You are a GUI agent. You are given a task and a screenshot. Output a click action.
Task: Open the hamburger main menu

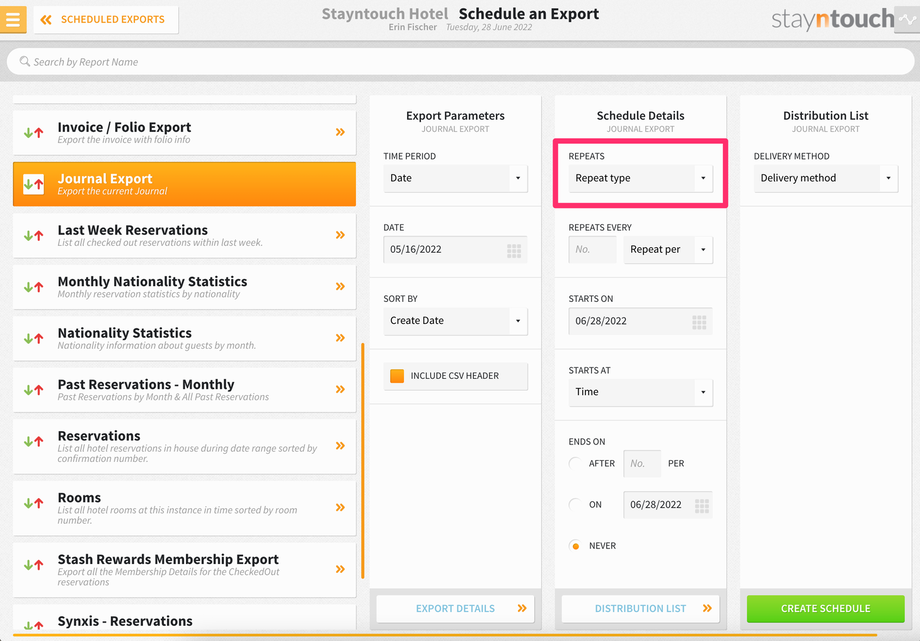tap(13, 19)
